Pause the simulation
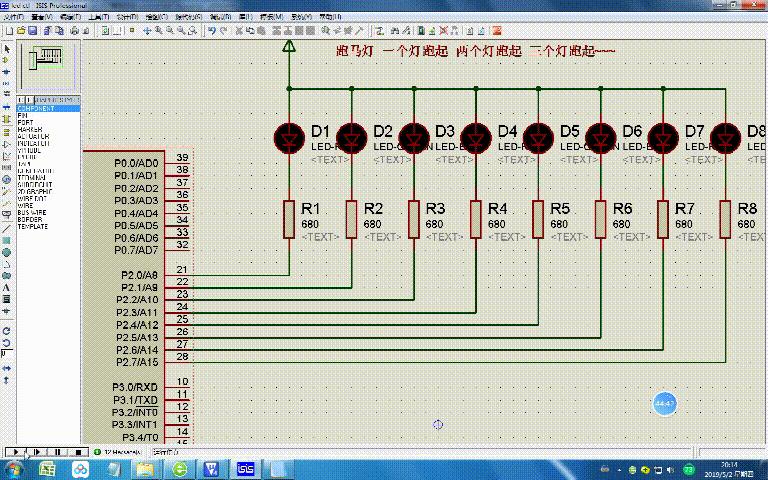Screen dimensions: 768x480 click(x=57, y=452)
